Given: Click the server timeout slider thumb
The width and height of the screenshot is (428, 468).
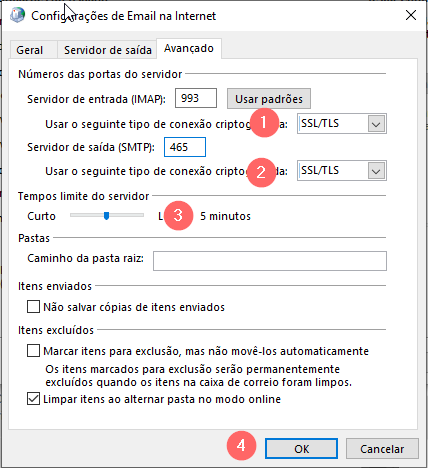Looking at the screenshot, I should tap(106, 216).
